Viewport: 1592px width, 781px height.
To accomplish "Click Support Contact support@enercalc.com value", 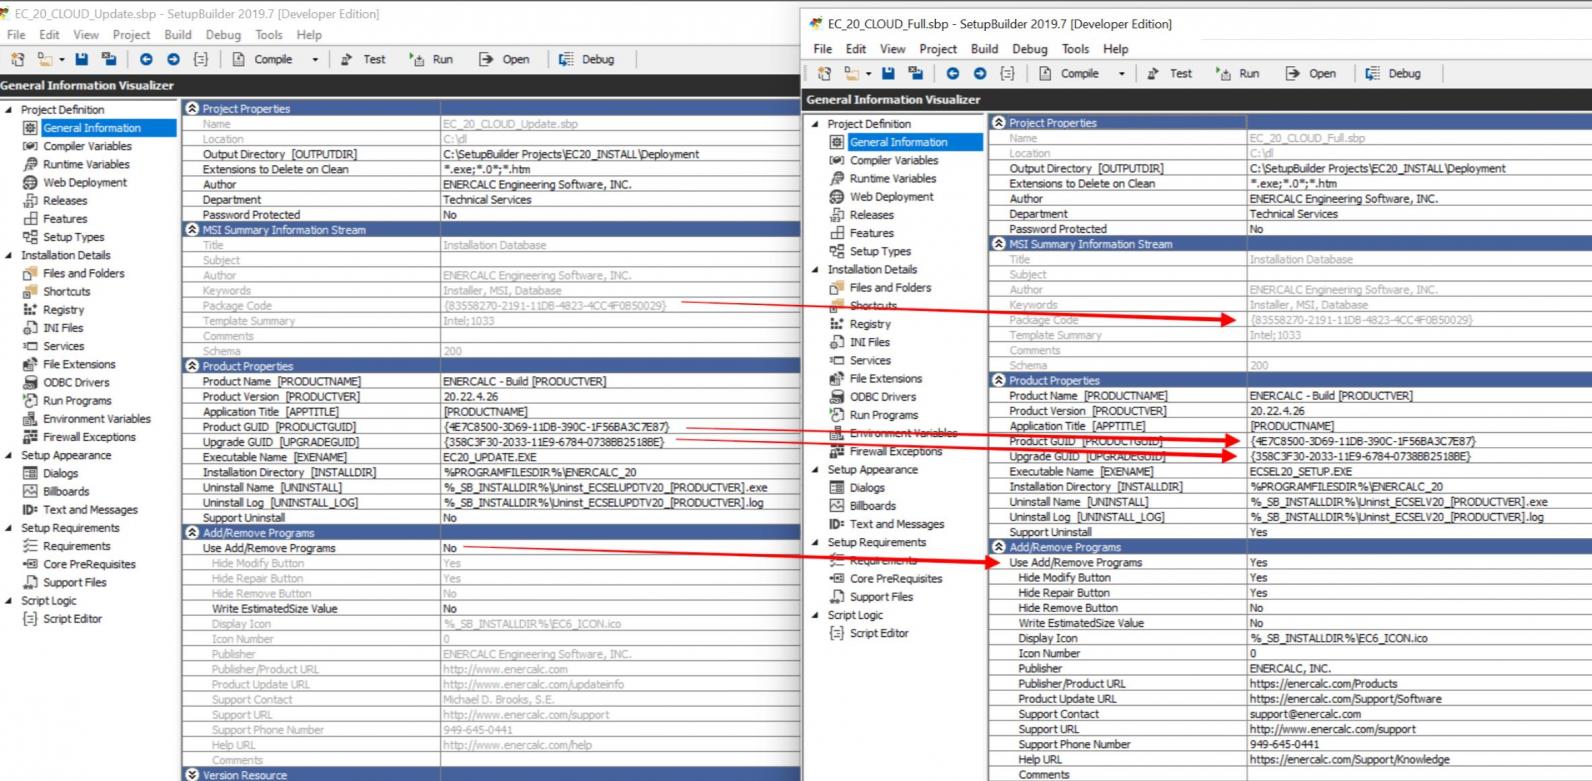I will click(1305, 714).
